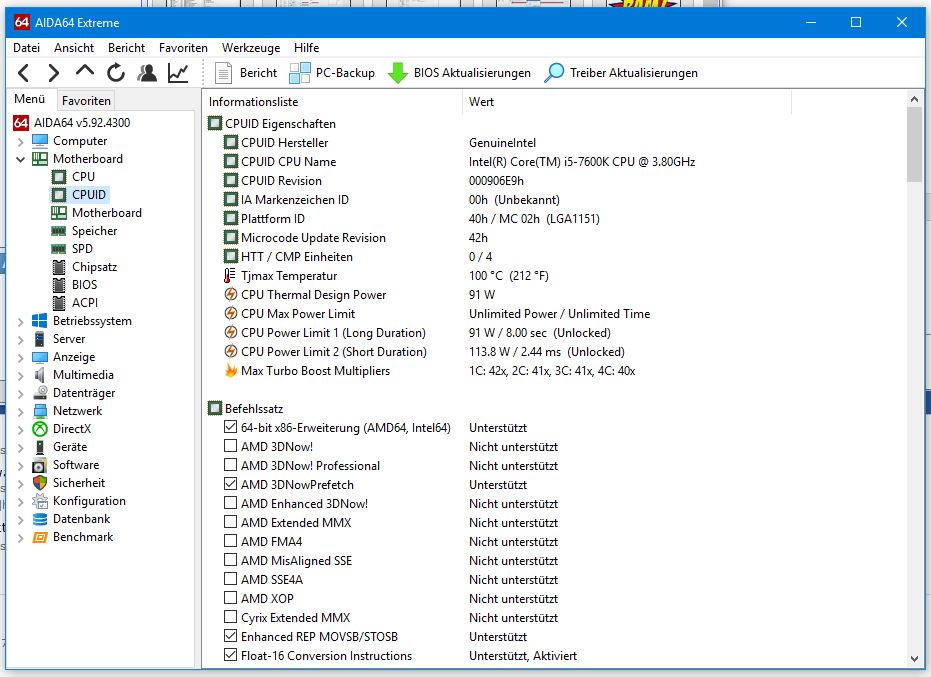Expand the Datenträger tree node
This screenshot has width=931, height=677.
coord(21,393)
